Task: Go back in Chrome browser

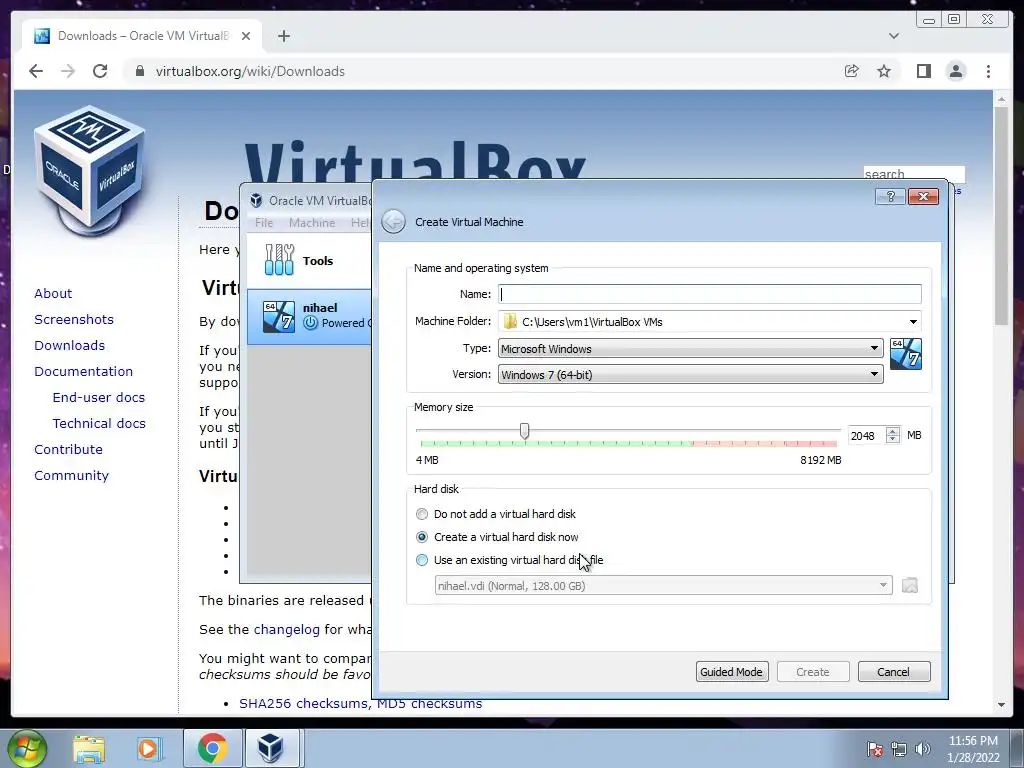Action: coord(36,71)
